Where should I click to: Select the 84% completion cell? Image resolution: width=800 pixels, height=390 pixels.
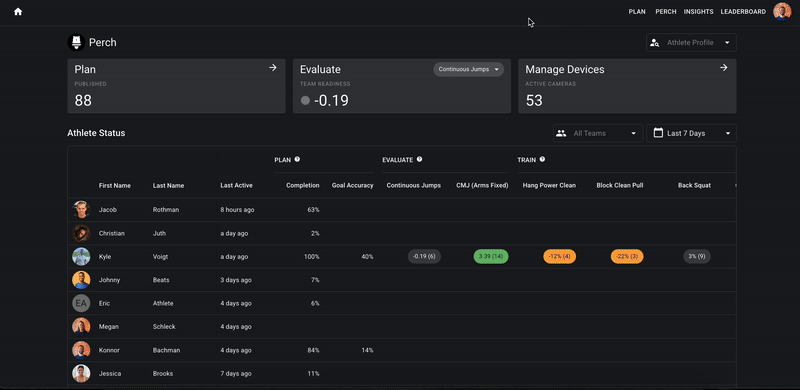(x=313, y=350)
